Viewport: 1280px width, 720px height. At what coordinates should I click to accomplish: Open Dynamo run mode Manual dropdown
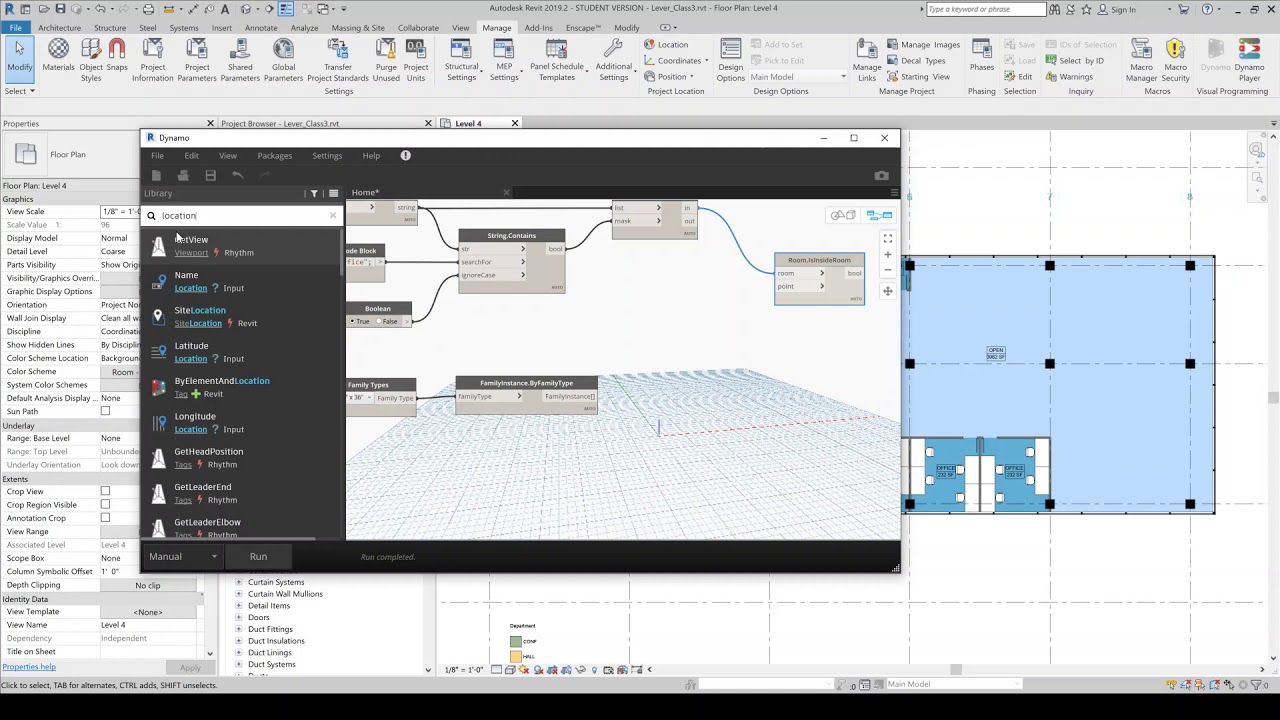pos(183,557)
